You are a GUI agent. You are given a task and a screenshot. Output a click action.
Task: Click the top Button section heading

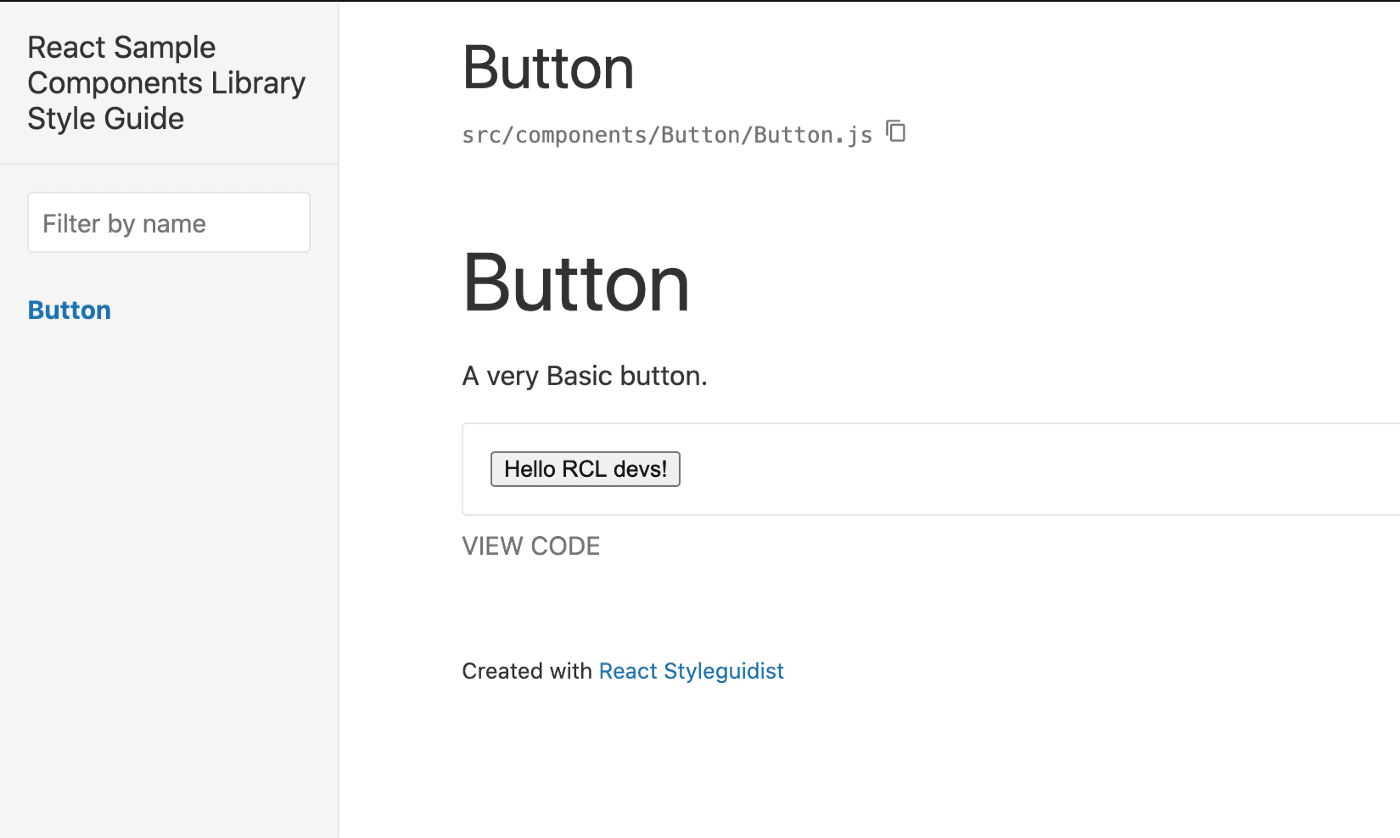coord(548,68)
